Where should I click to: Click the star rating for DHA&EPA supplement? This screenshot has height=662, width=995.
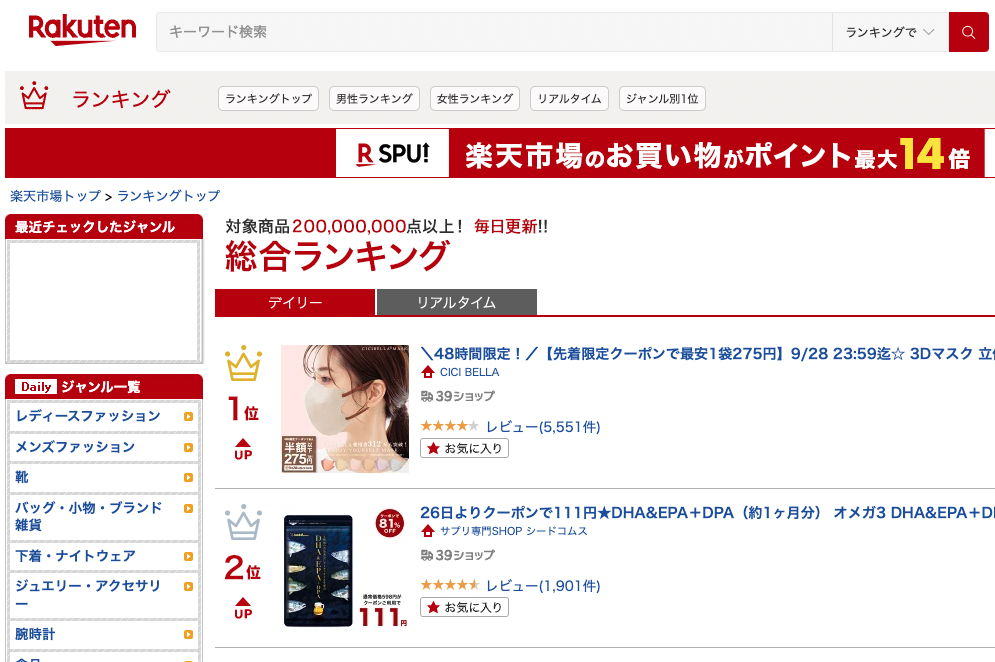(x=449, y=585)
